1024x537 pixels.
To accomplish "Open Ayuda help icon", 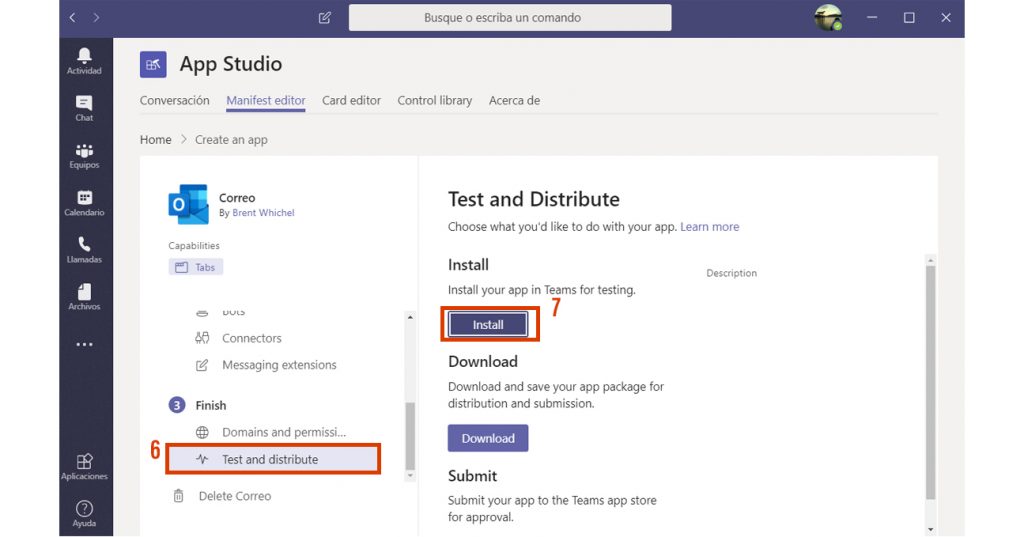I will tap(84, 513).
